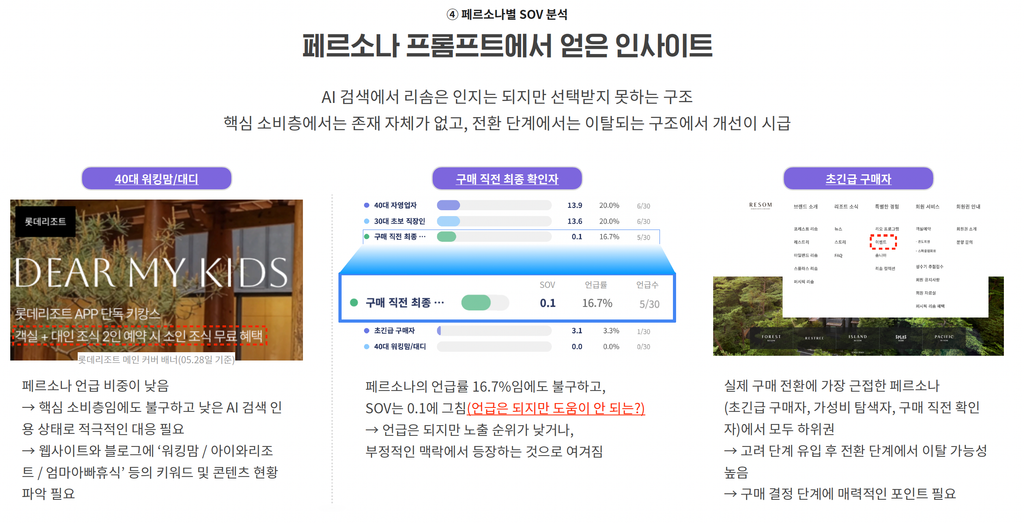Click the 40대 자영업자 purple progress bar
1024x523 pixels.
(448, 205)
